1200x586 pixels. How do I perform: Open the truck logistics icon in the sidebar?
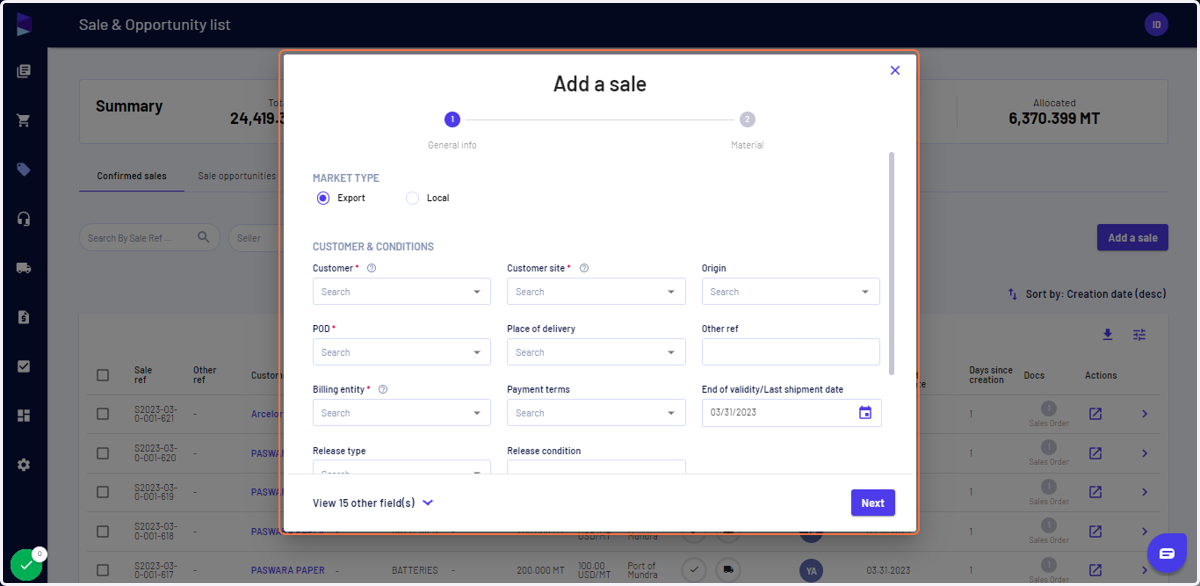coord(24,268)
